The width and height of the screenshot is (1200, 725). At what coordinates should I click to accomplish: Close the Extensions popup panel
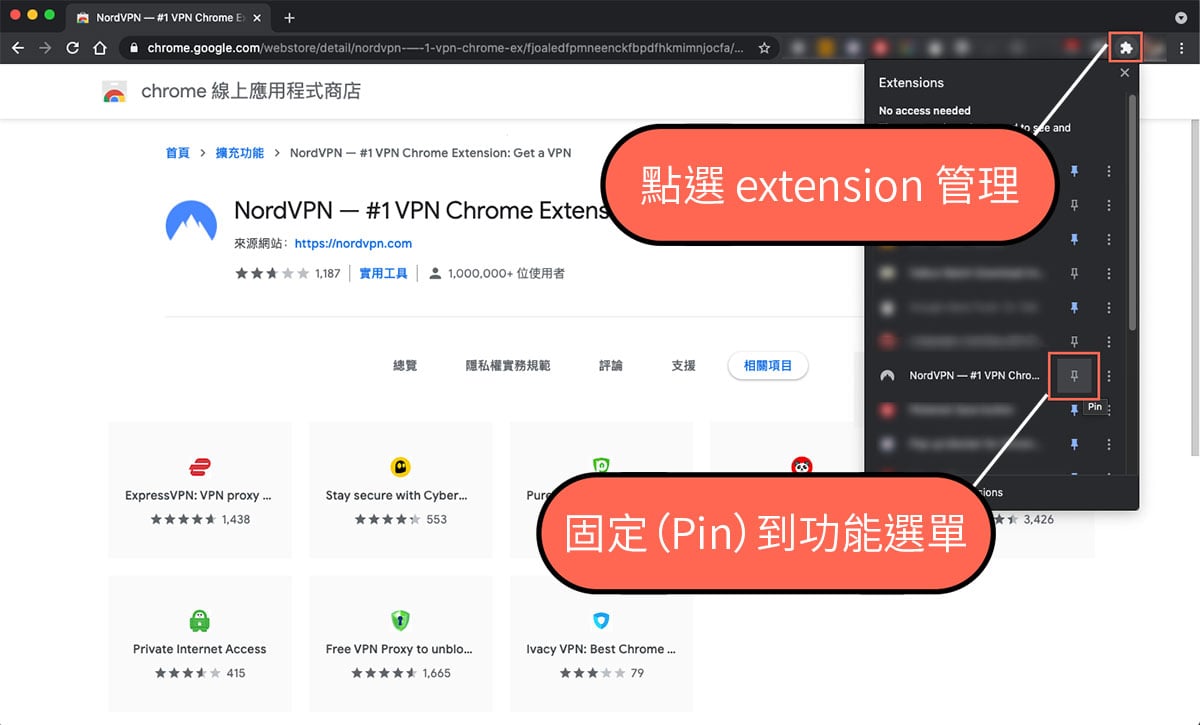(1124, 73)
